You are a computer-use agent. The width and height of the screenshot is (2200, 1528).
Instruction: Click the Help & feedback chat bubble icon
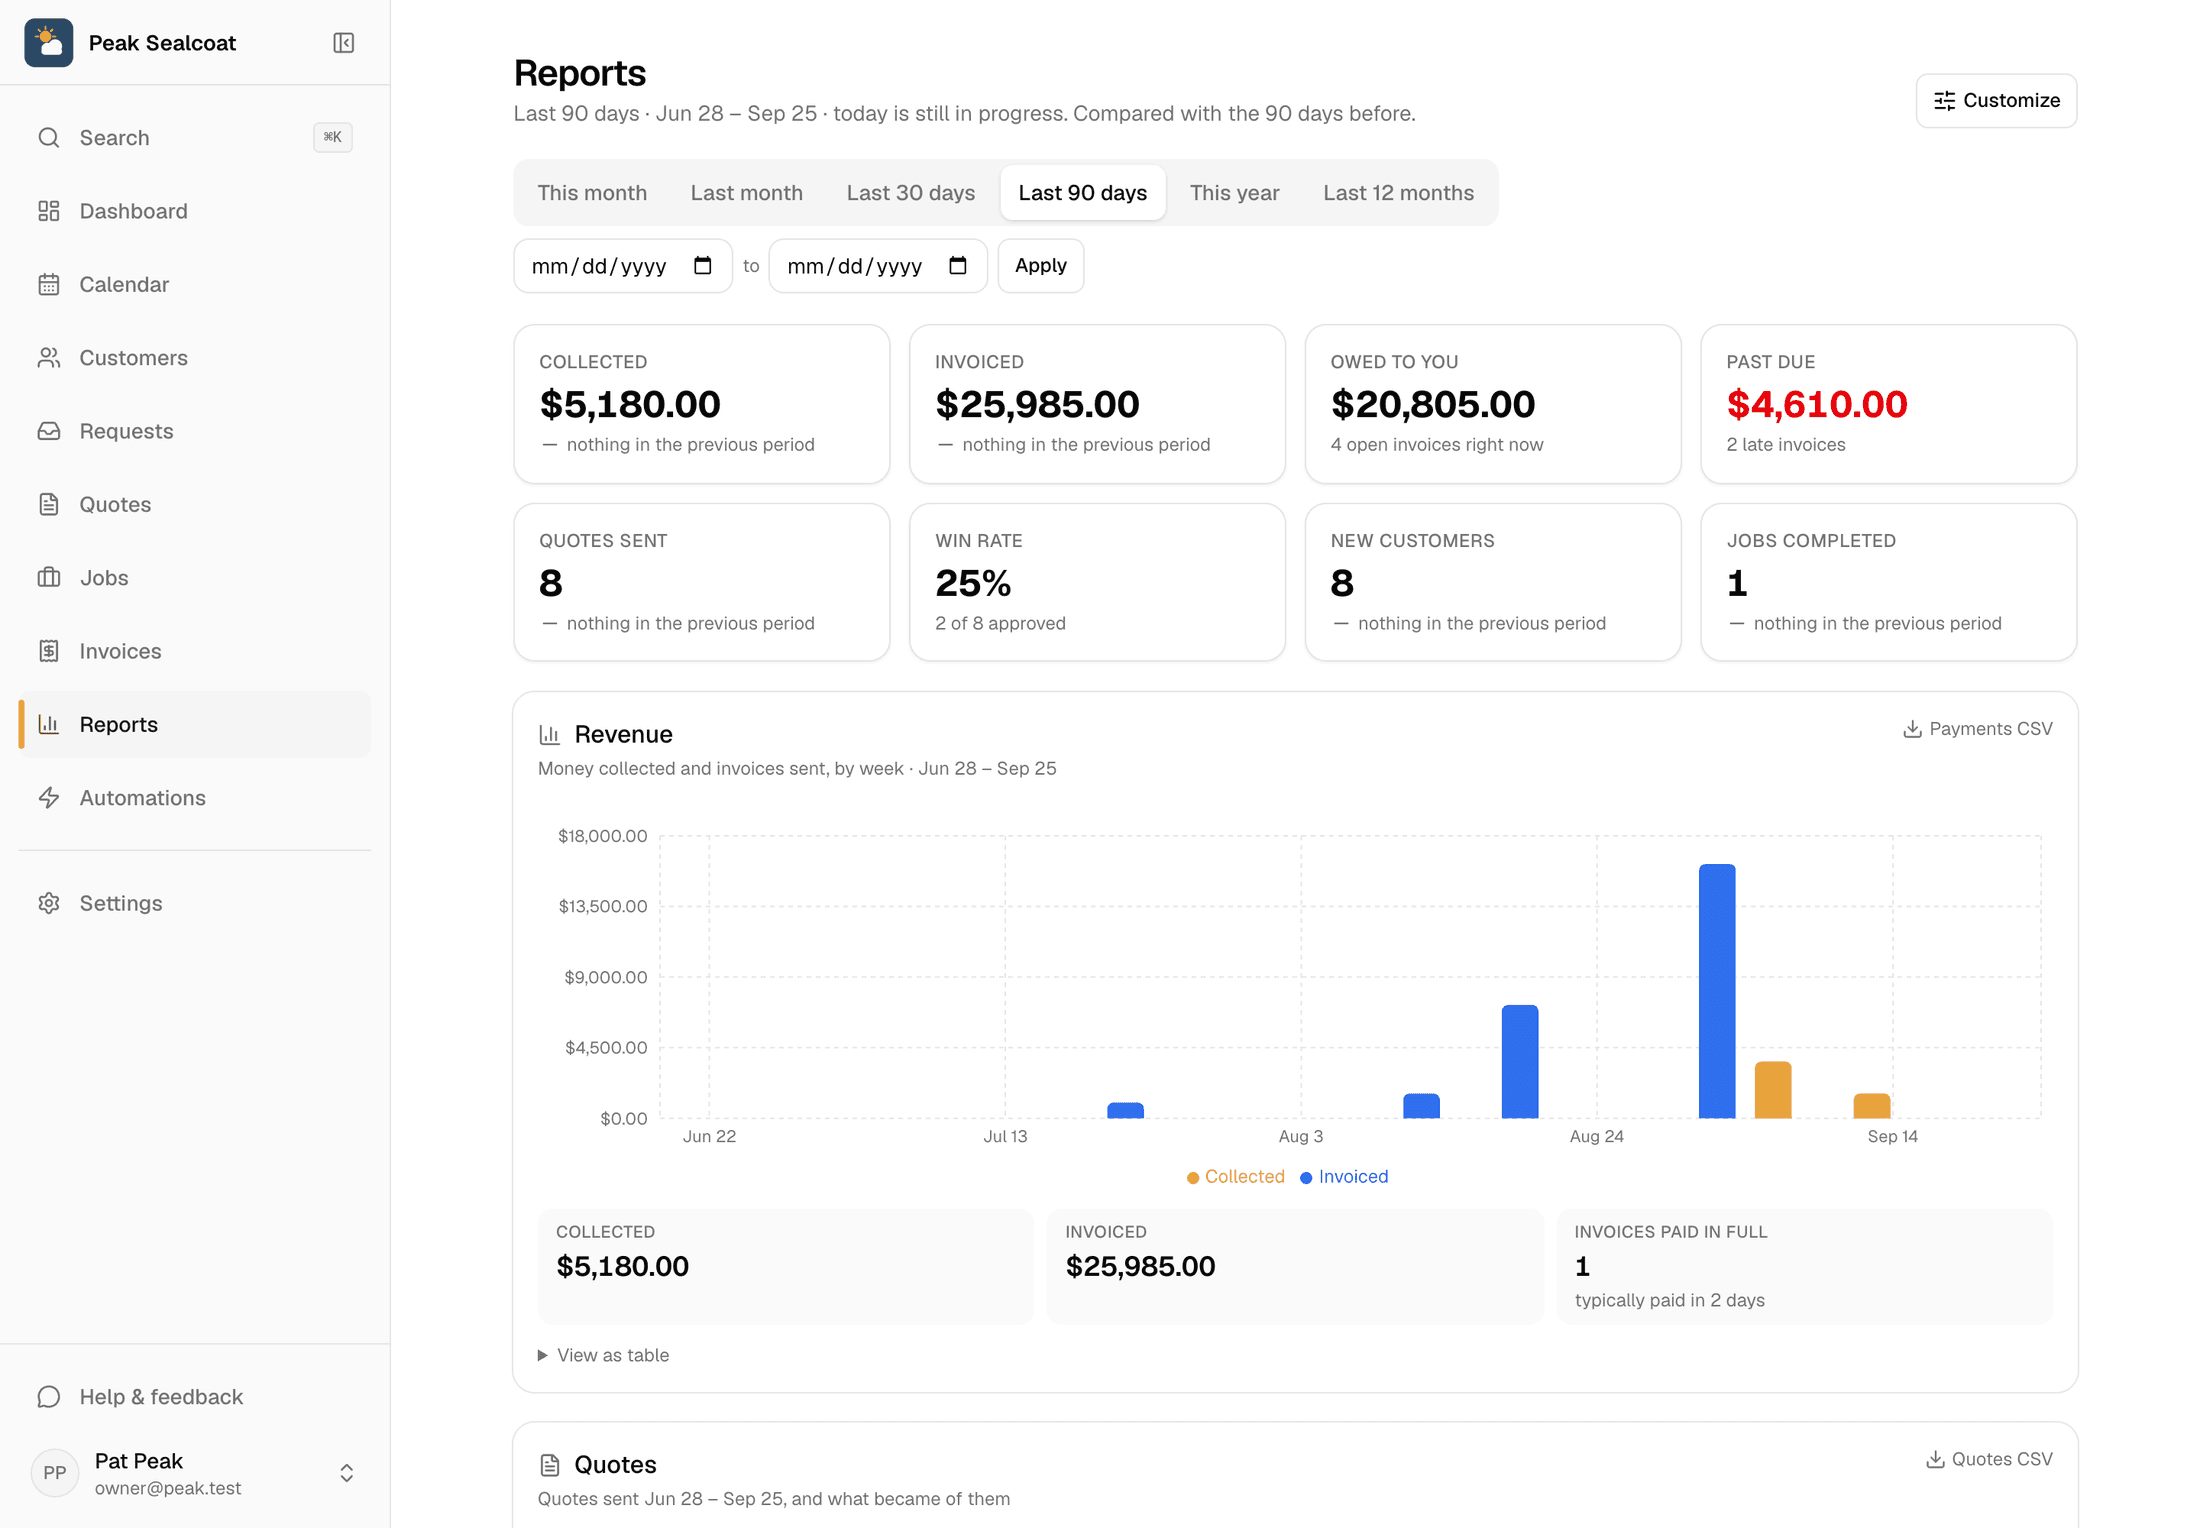(x=49, y=1397)
